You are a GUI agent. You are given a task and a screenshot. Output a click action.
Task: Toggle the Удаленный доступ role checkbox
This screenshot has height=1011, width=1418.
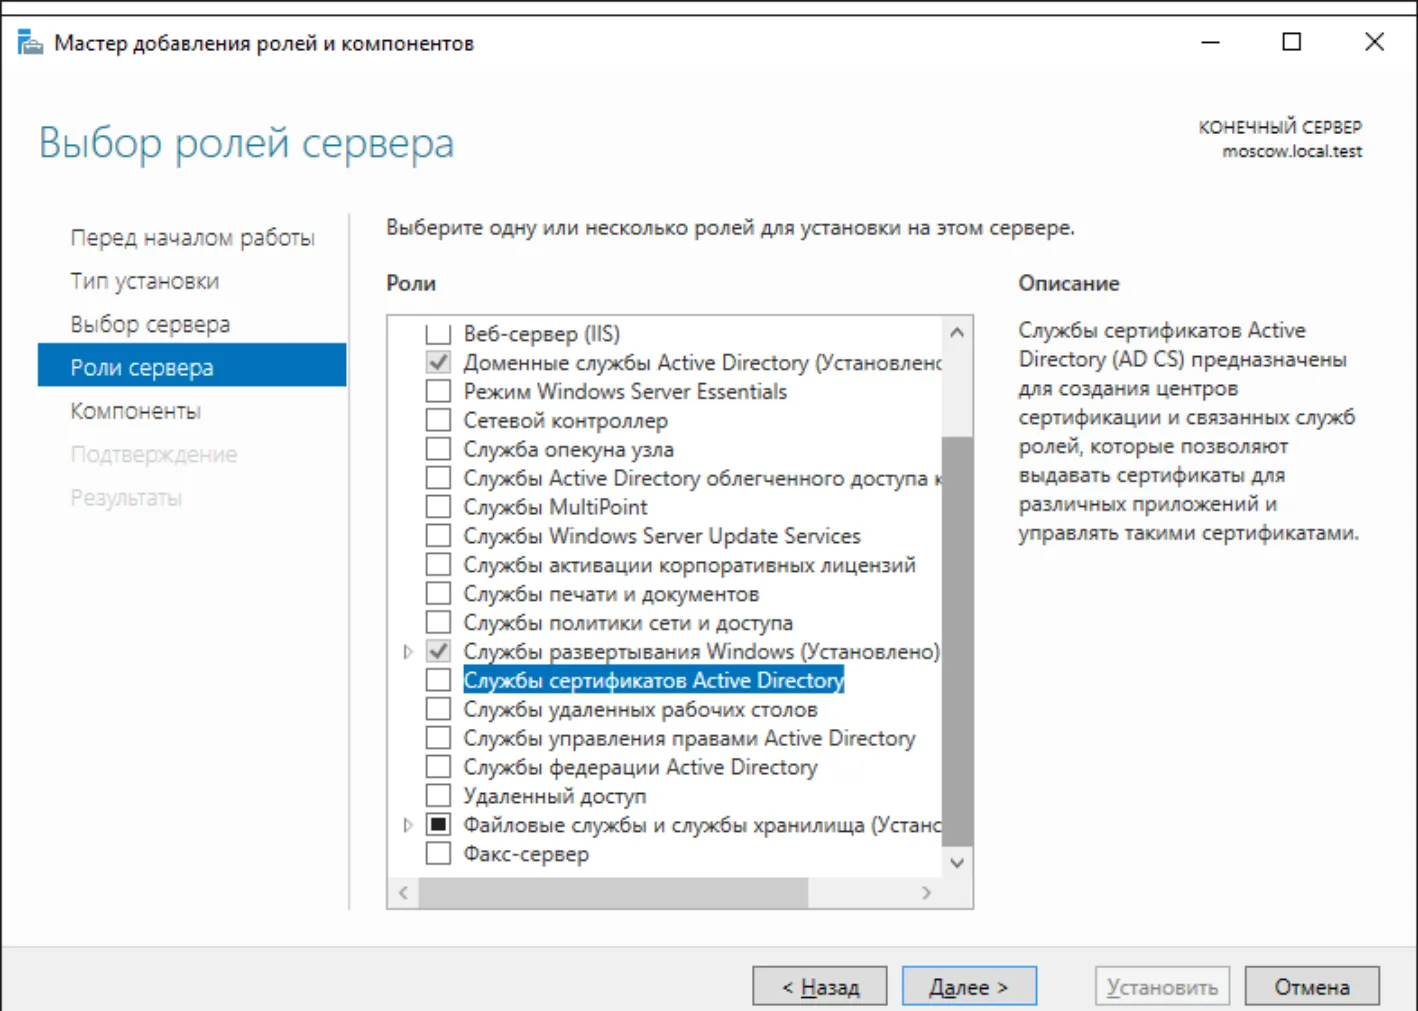(x=438, y=796)
